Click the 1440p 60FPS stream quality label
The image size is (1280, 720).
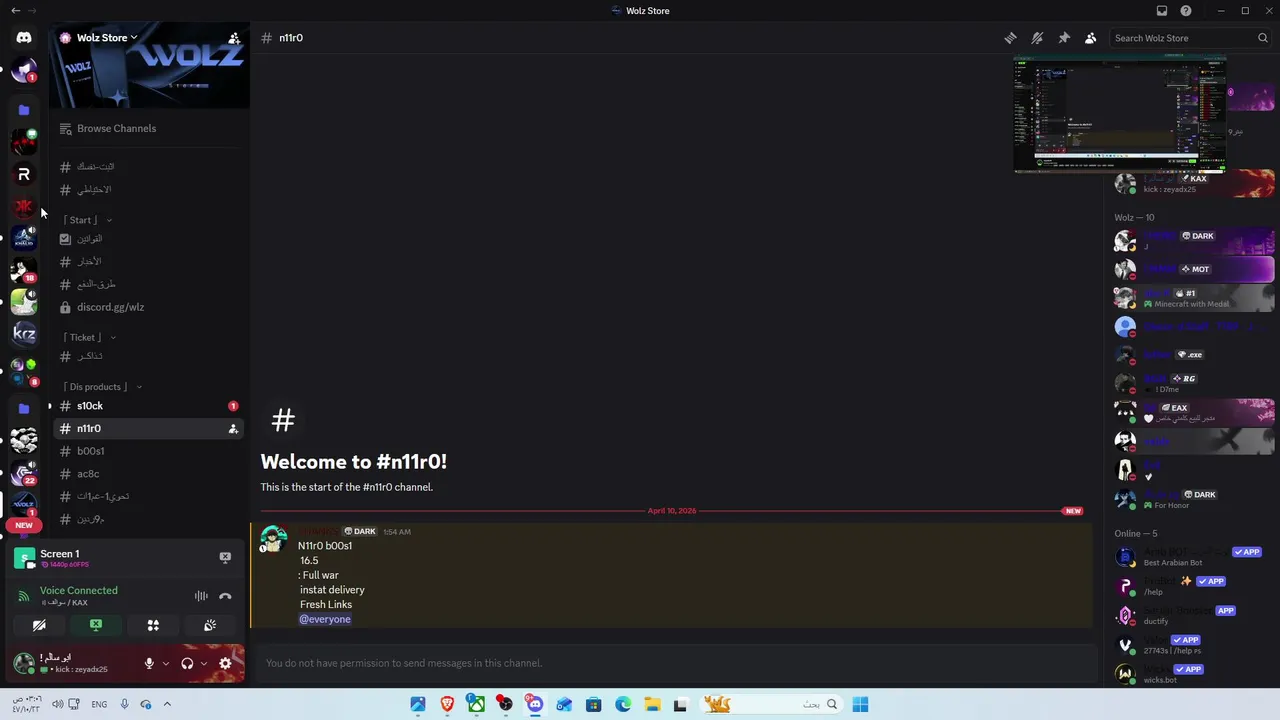click(65, 565)
